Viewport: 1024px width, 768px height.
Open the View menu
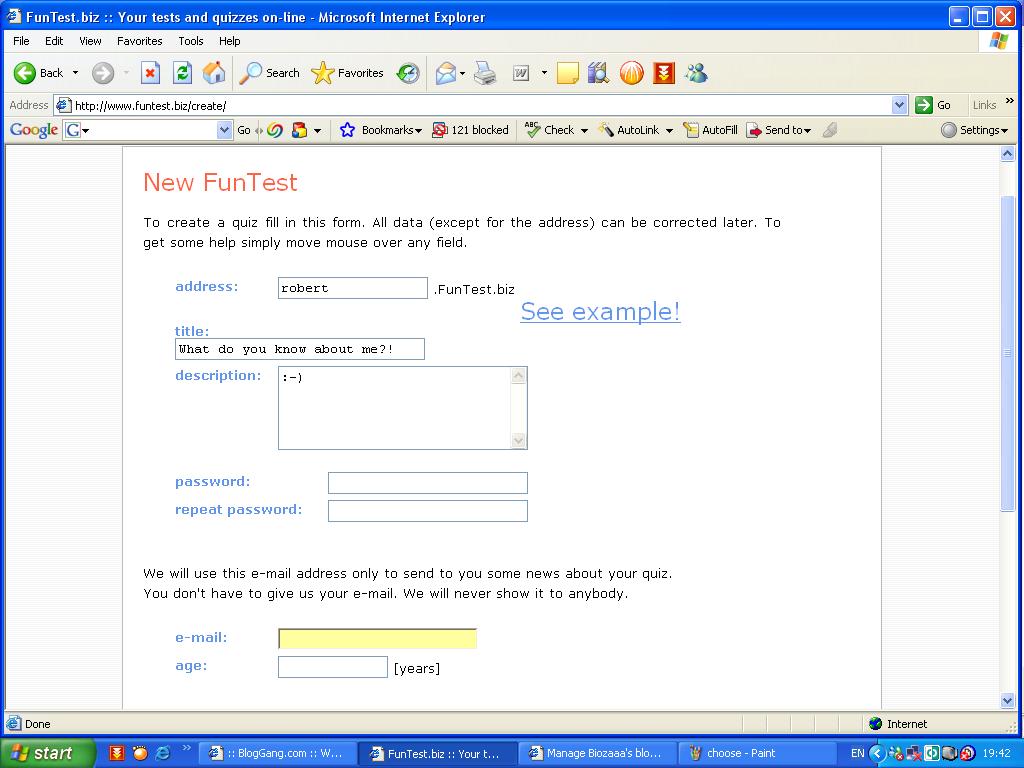tap(90, 41)
